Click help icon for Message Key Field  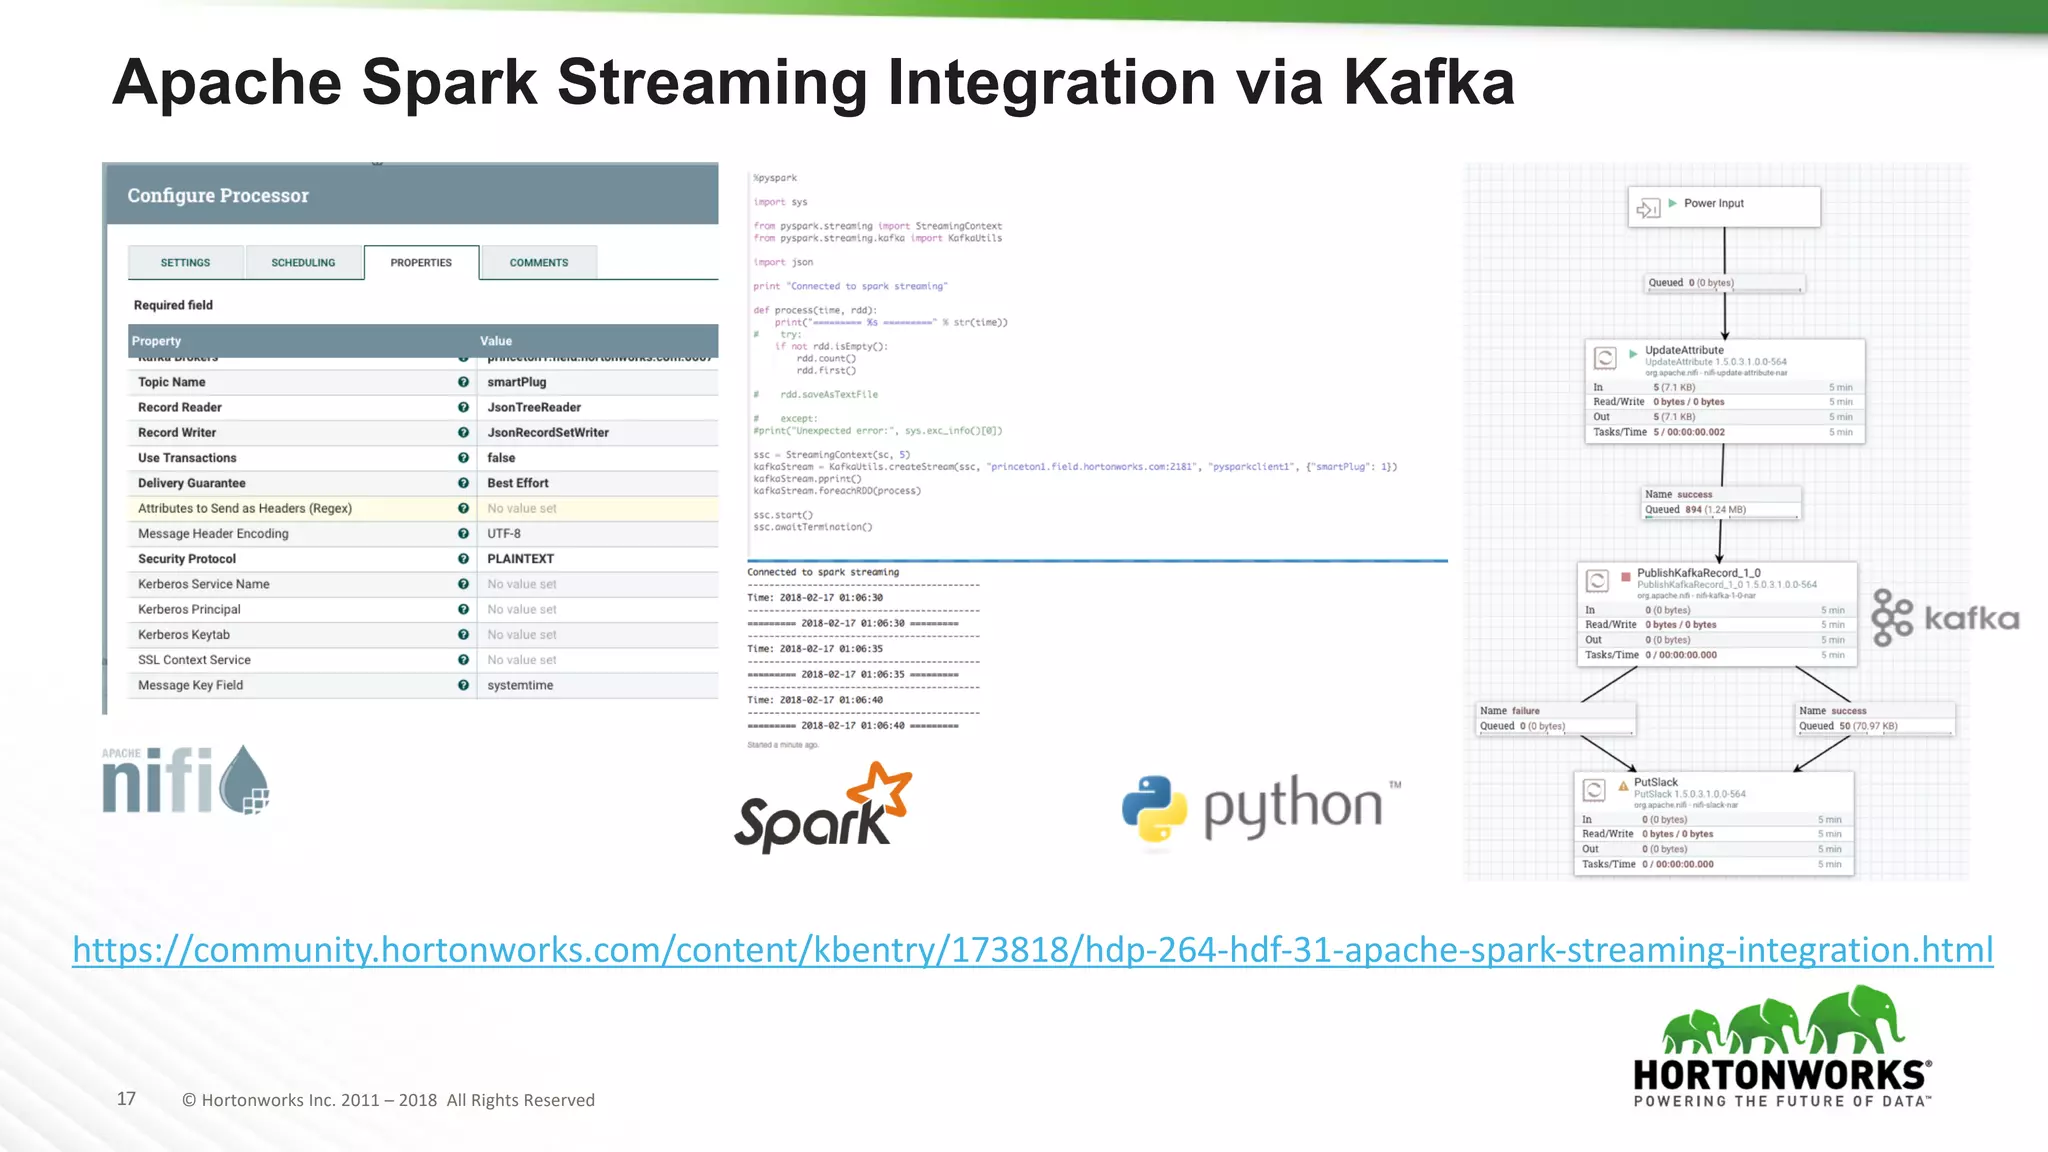pyautogui.click(x=463, y=685)
